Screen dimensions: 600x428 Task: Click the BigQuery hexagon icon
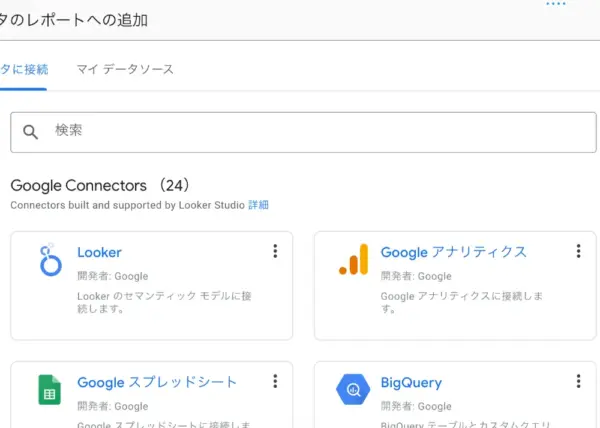tap(353, 389)
